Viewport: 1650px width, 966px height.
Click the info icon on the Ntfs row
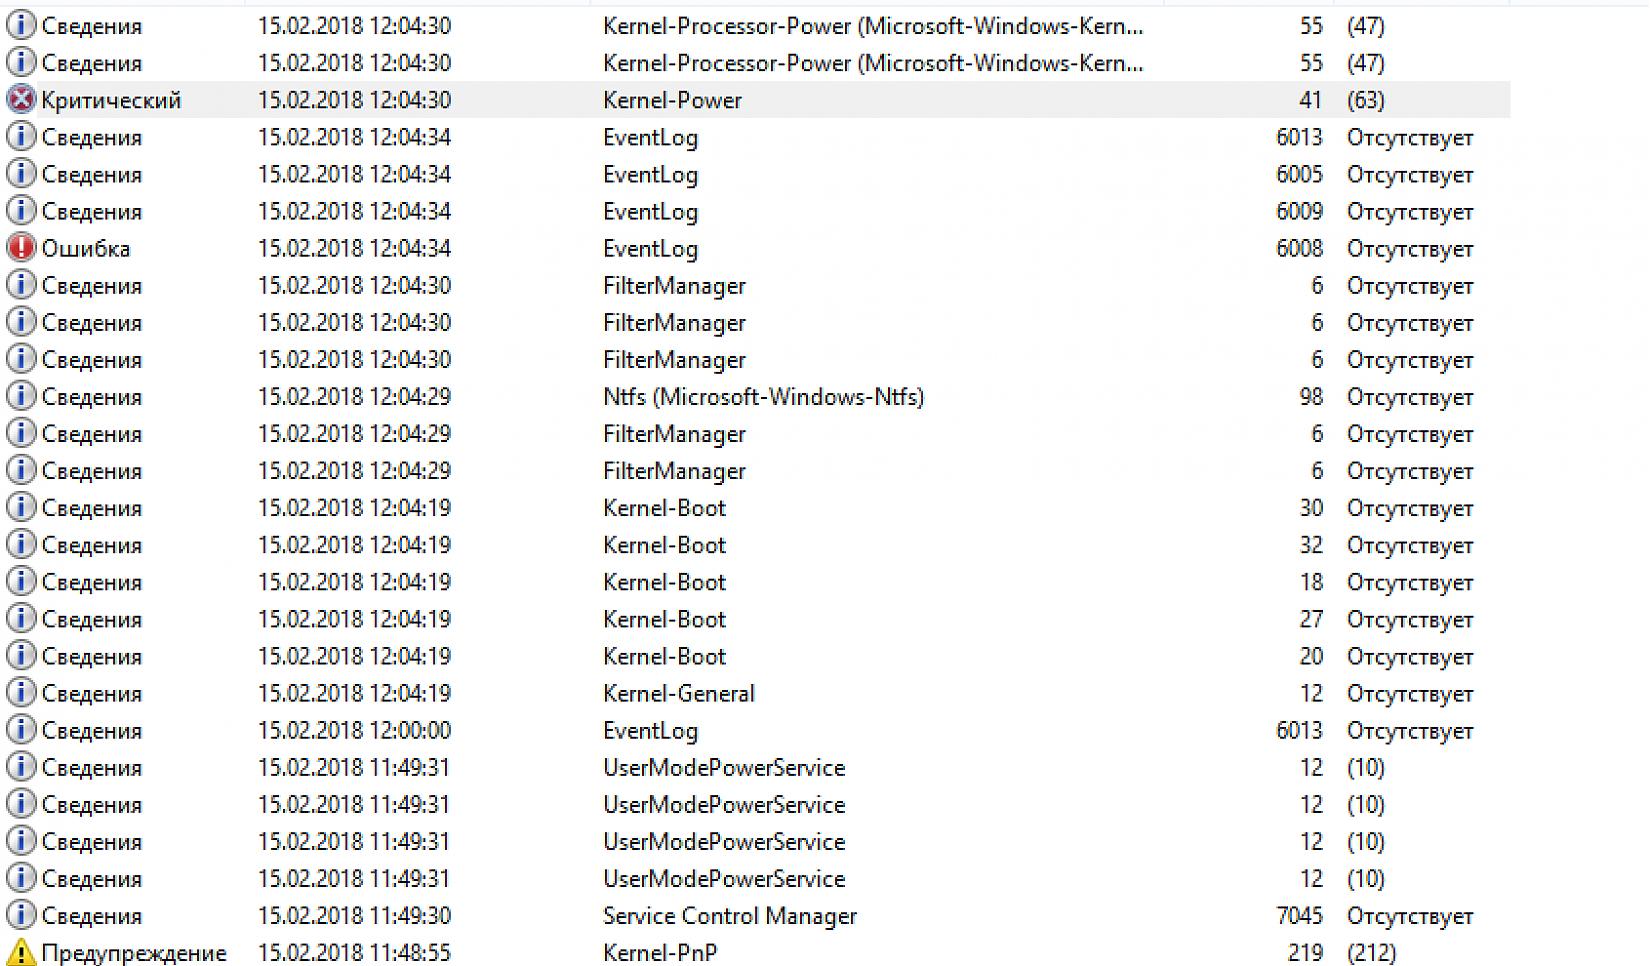pos(20,396)
